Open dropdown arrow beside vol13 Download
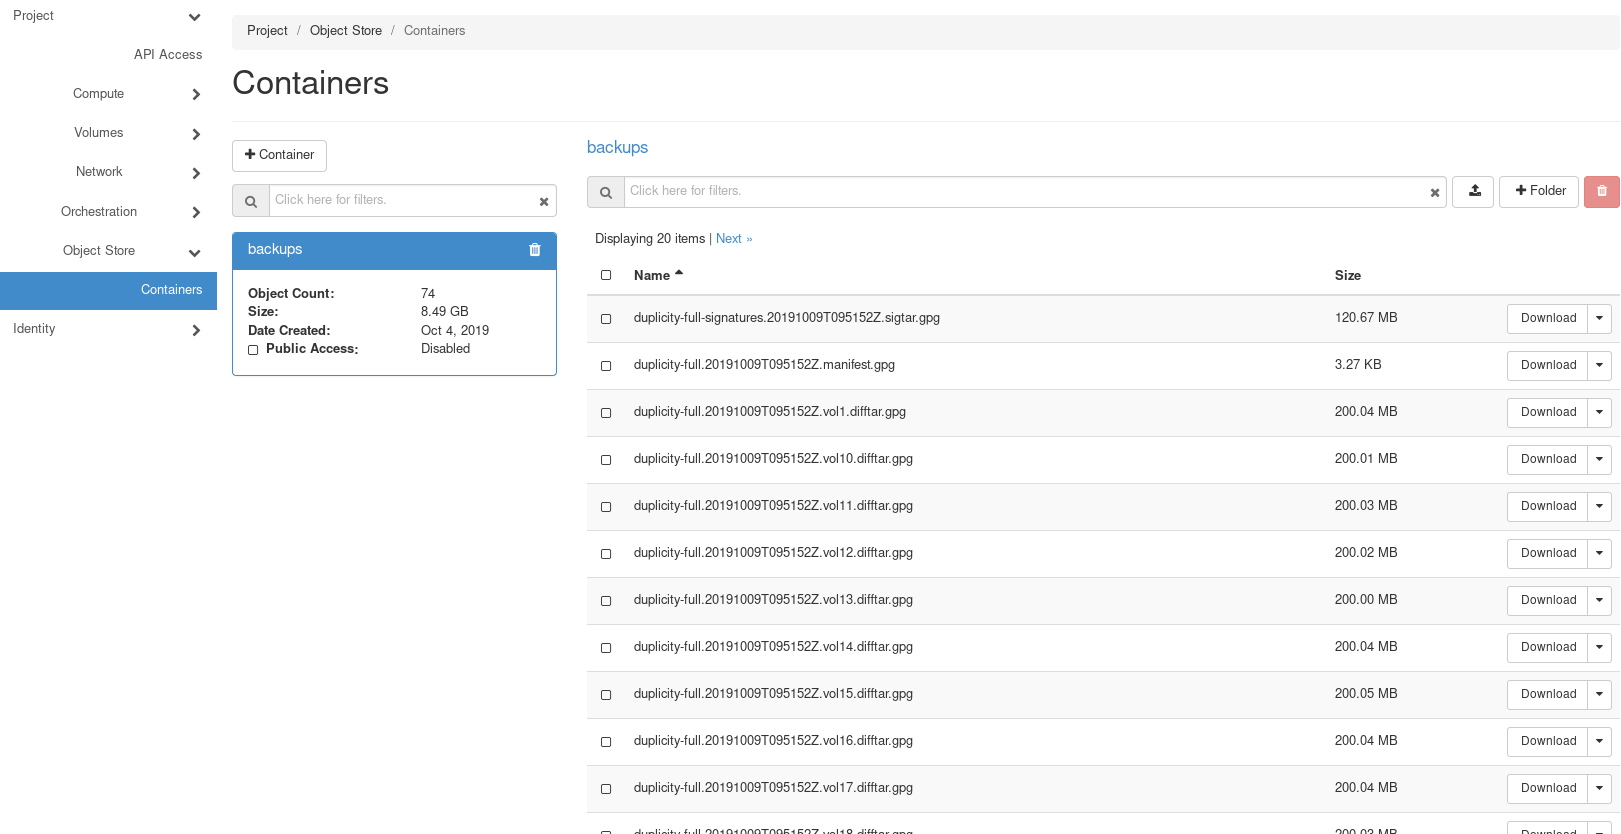 point(1599,600)
